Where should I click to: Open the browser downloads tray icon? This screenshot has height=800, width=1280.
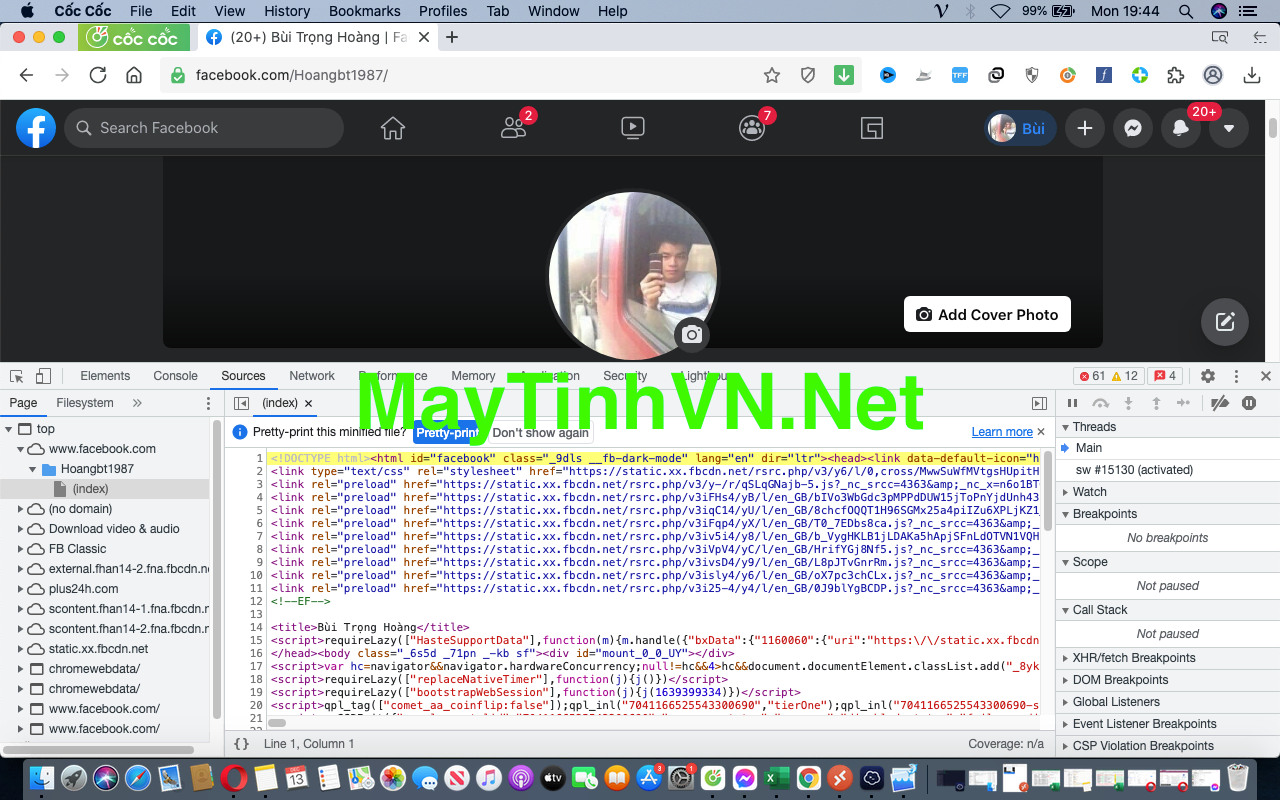tap(1252, 75)
